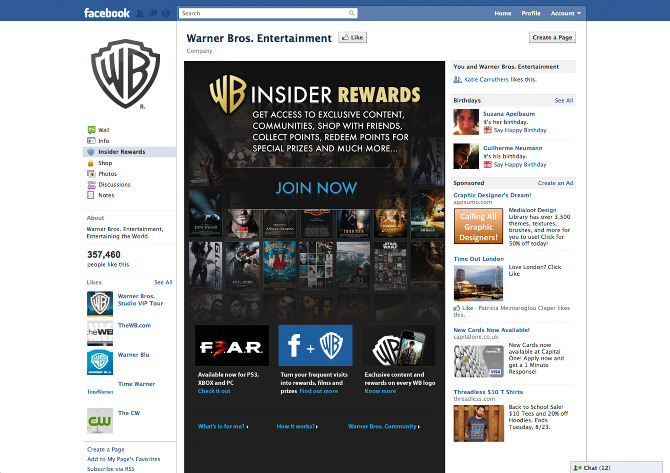The height and width of the screenshot is (473, 670).
Task: Click the friend icon beside Katie Carruthers
Action: (x=457, y=79)
